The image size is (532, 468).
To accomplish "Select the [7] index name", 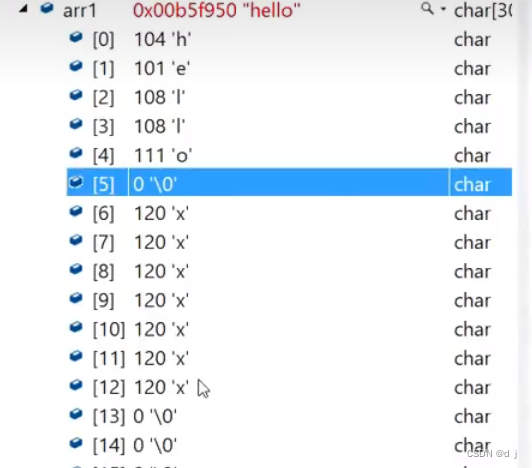I will pyautogui.click(x=103, y=243).
